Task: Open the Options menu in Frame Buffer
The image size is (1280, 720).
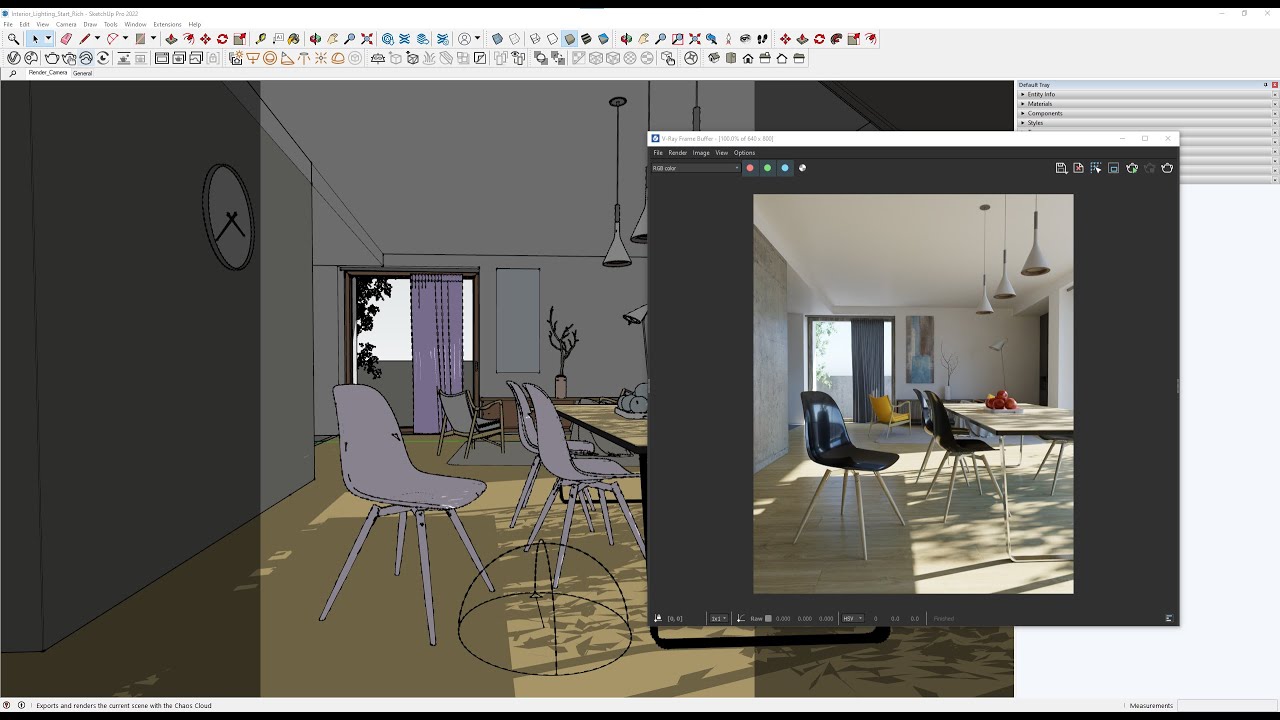Action: coord(745,153)
